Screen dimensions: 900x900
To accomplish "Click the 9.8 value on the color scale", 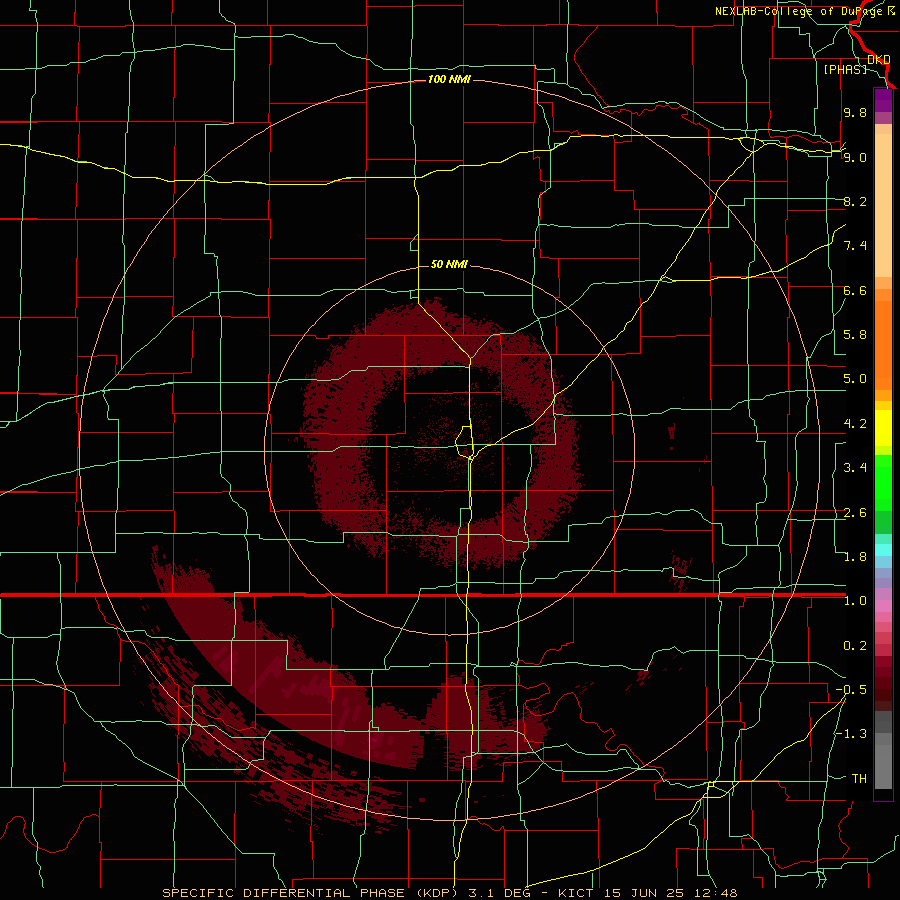I will click(855, 112).
